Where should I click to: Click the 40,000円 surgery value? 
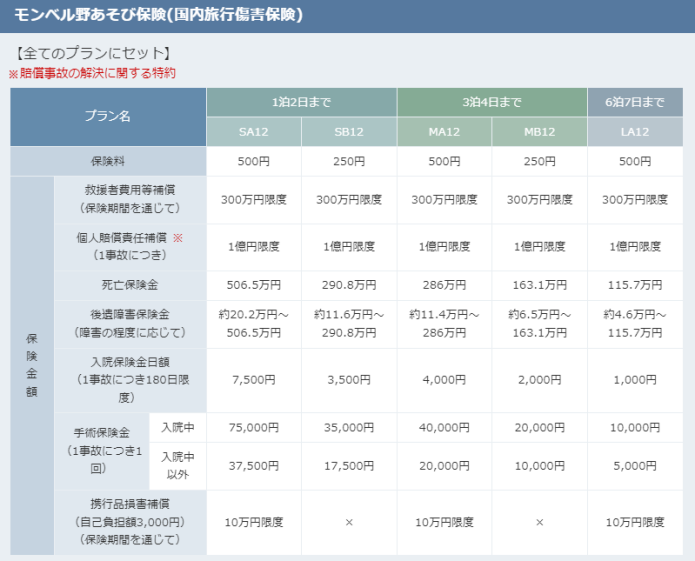(x=444, y=428)
